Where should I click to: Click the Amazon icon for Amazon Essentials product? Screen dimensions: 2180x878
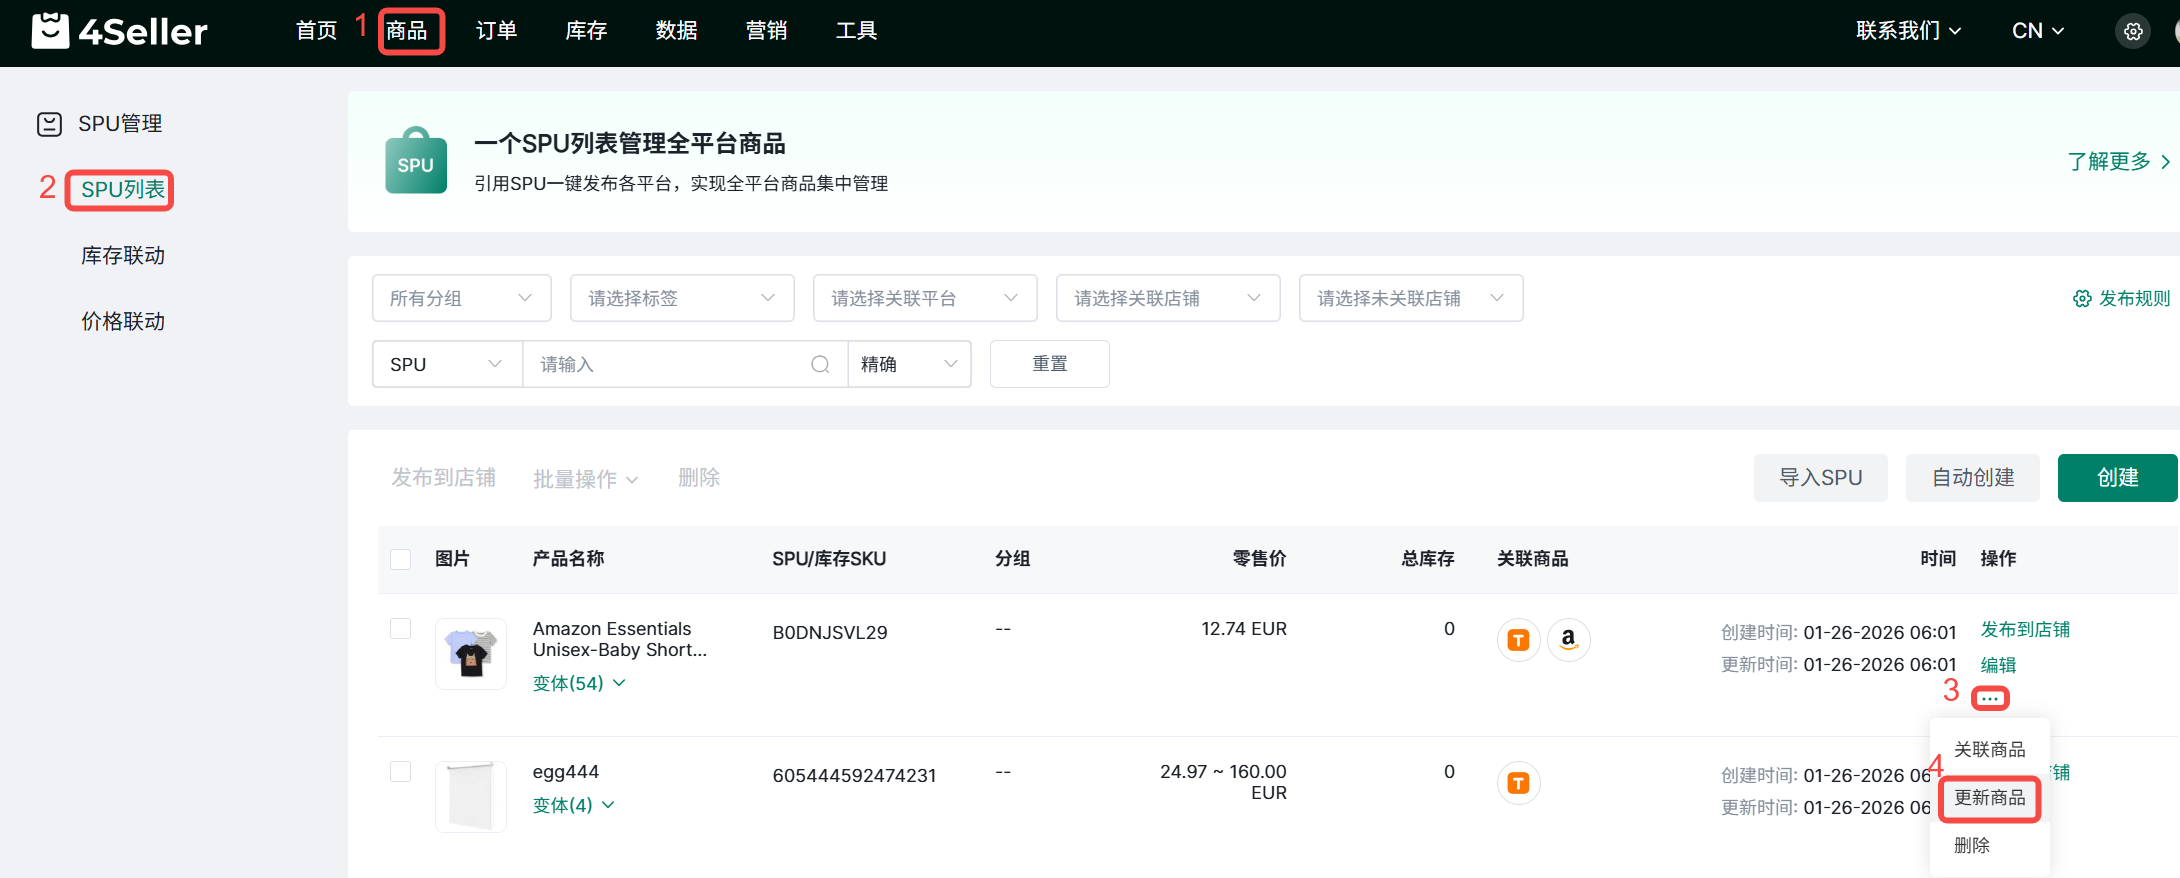coord(1568,639)
